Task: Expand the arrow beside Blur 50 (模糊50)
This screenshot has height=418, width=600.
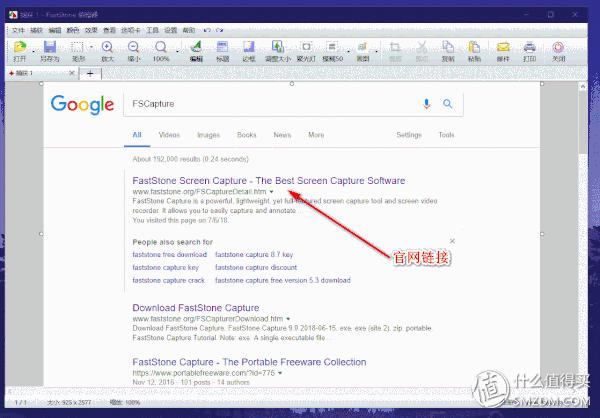Action: pos(348,51)
